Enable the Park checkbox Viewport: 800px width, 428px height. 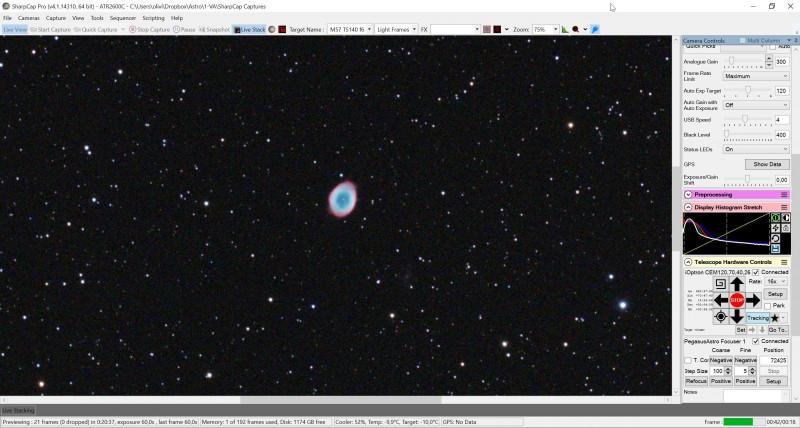[767, 306]
